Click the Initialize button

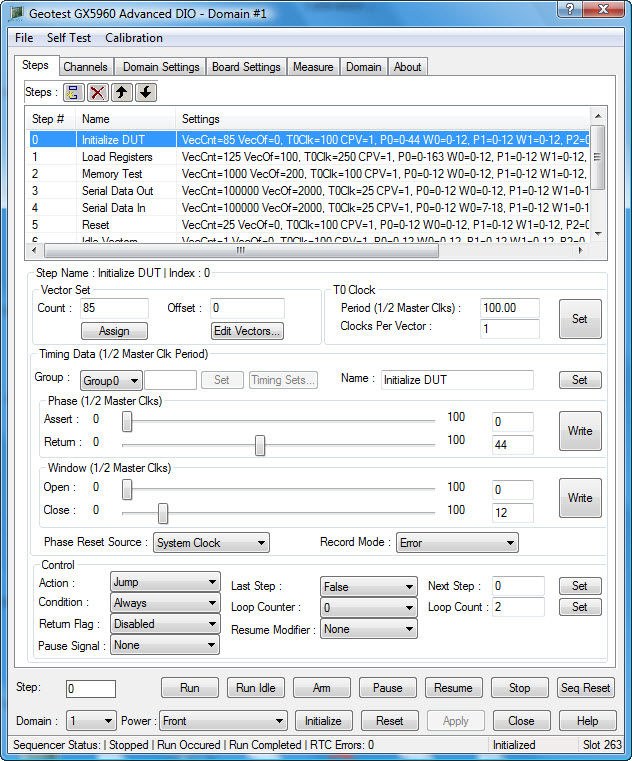click(x=324, y=721)
